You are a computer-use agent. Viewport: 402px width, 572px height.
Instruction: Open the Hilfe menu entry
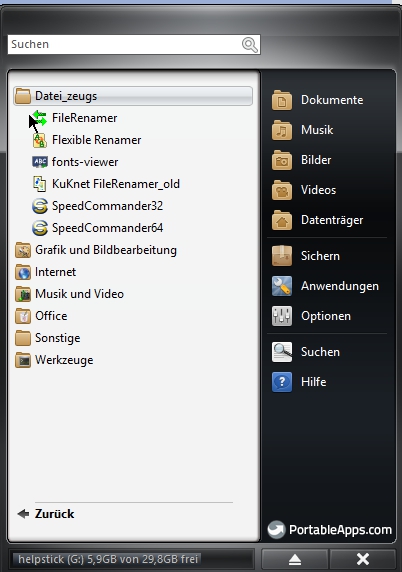coord(328,382)
